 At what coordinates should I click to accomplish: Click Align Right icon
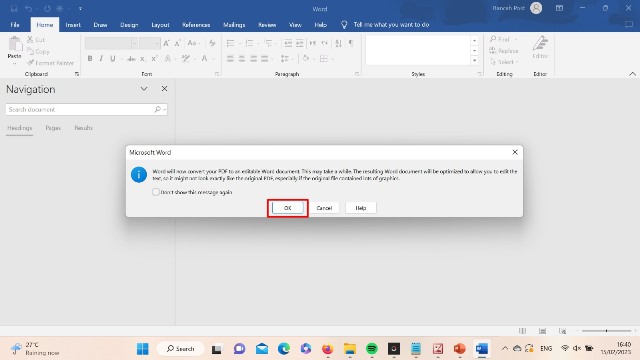pyautogui.click(x=253, y=59)
